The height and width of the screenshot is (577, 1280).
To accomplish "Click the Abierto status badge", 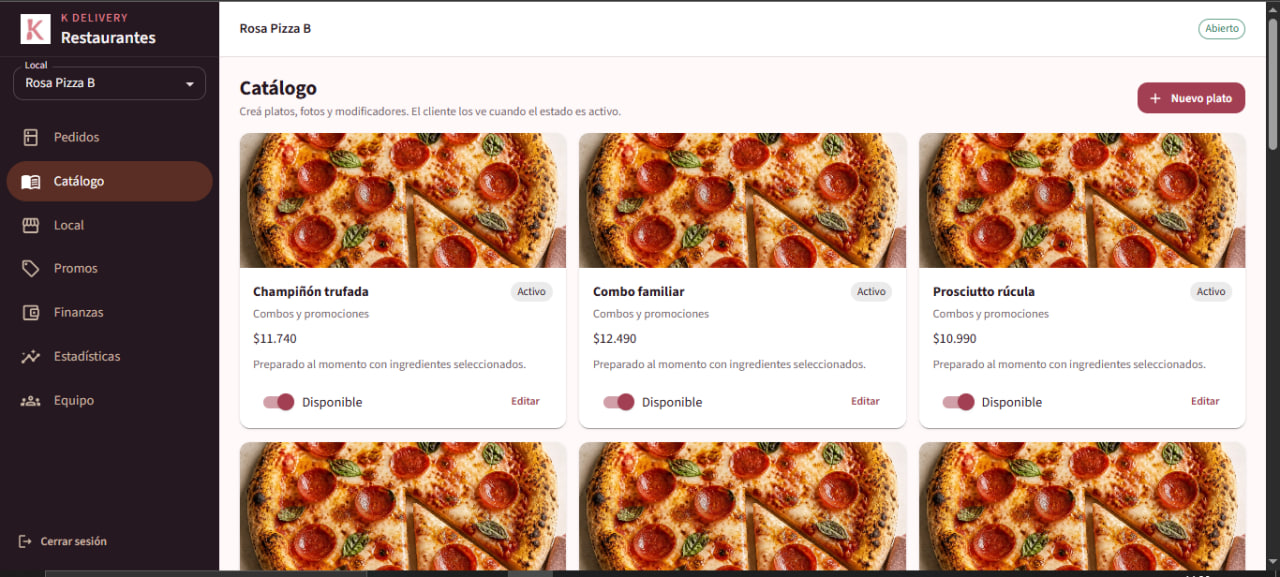I will point(1222,28).
